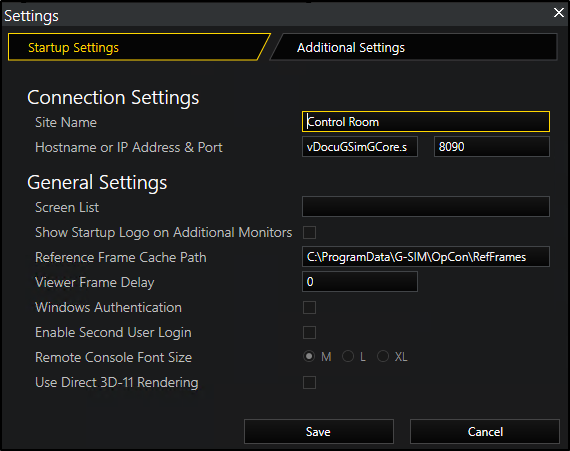Click the Connection Settings heading
The height and width of the screenshot is (451, 570).
113,97
